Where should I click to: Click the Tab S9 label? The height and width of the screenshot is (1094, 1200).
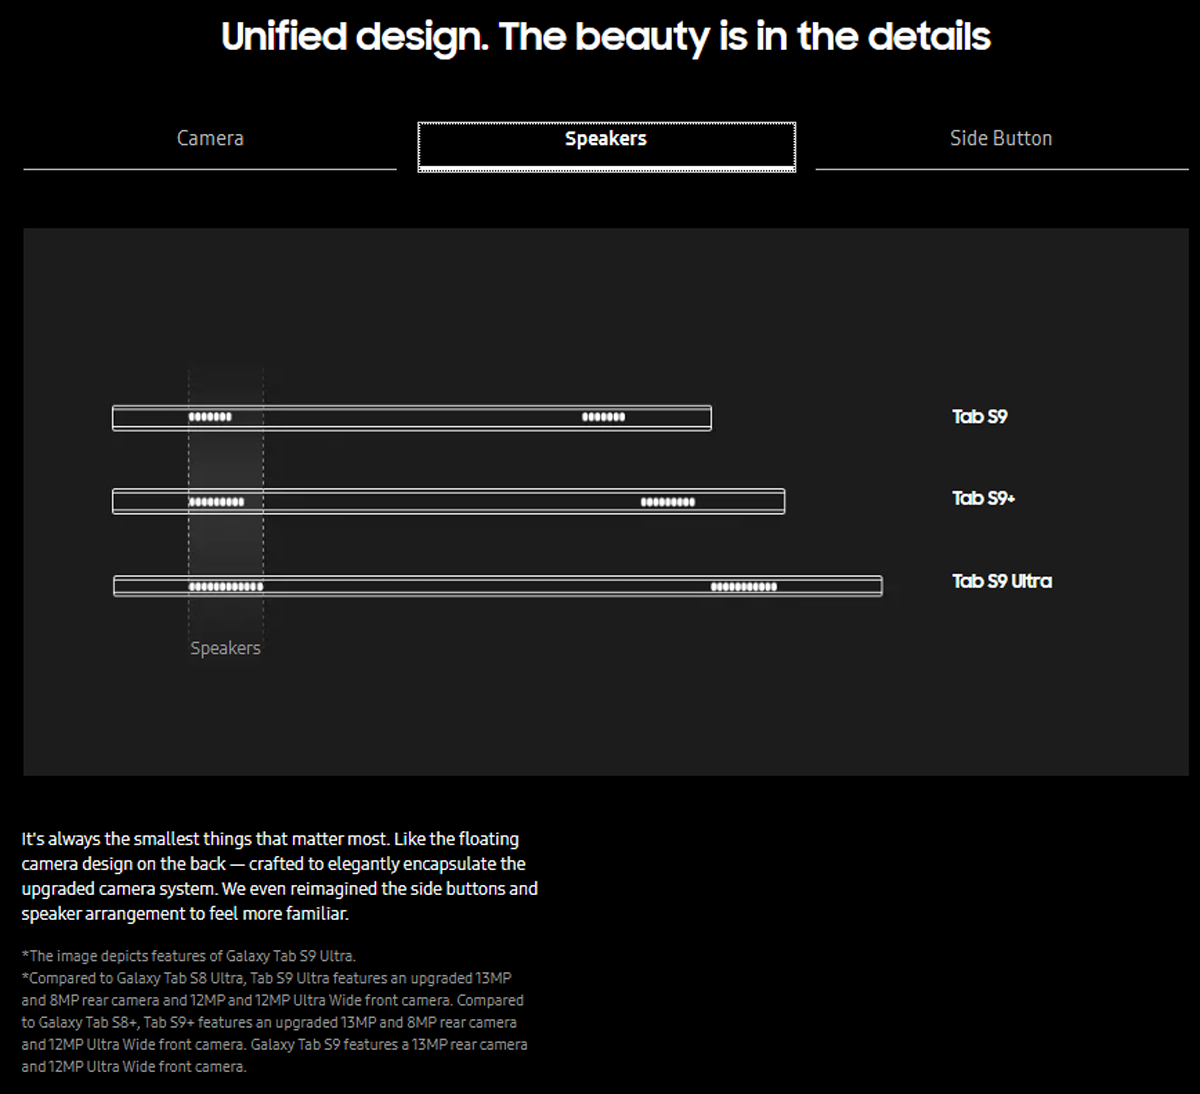click(979, 417)
